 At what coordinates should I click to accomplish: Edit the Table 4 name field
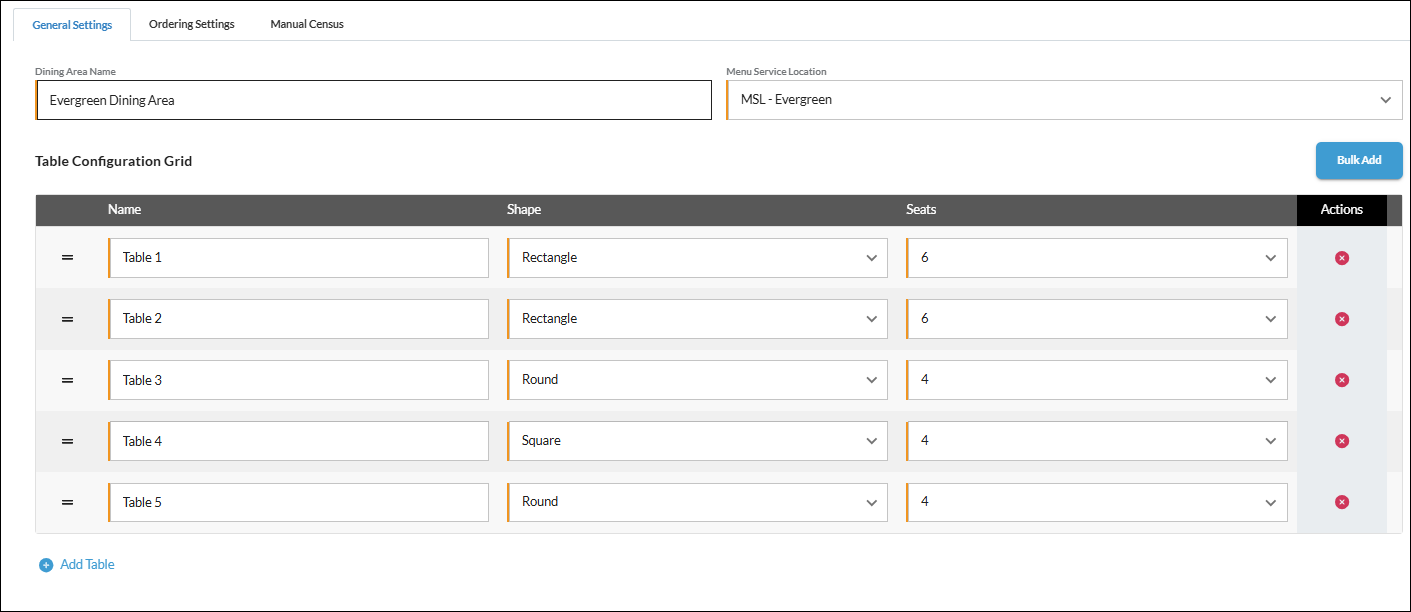pos(298,441)
